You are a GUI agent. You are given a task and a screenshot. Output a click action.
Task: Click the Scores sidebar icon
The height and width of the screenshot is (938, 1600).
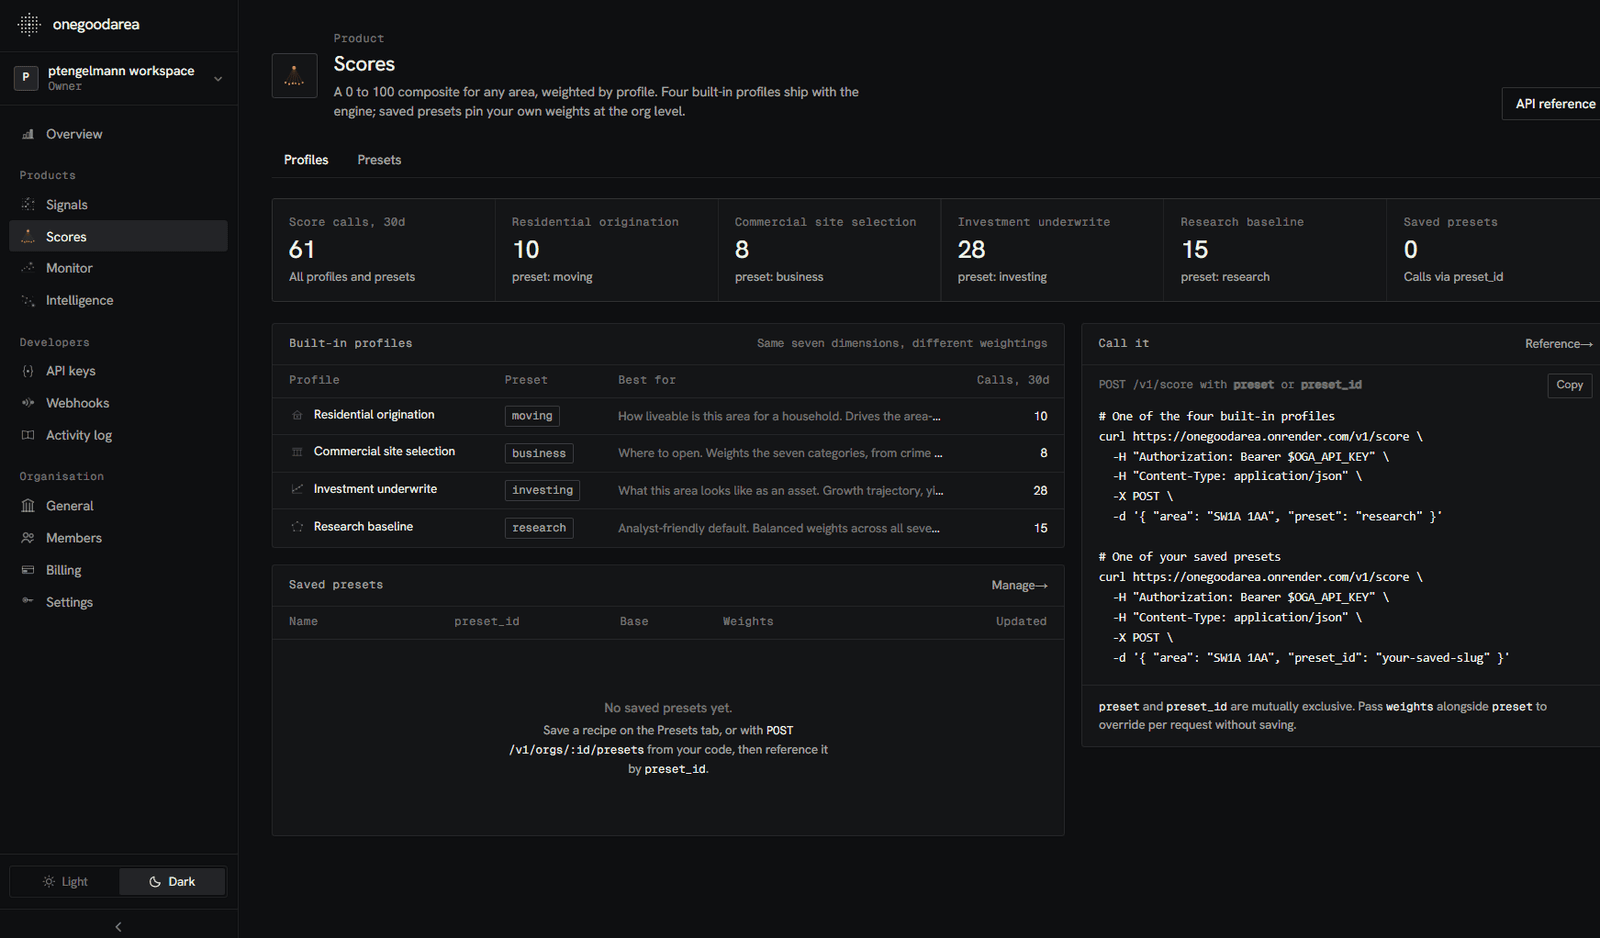tap(28, 236)
